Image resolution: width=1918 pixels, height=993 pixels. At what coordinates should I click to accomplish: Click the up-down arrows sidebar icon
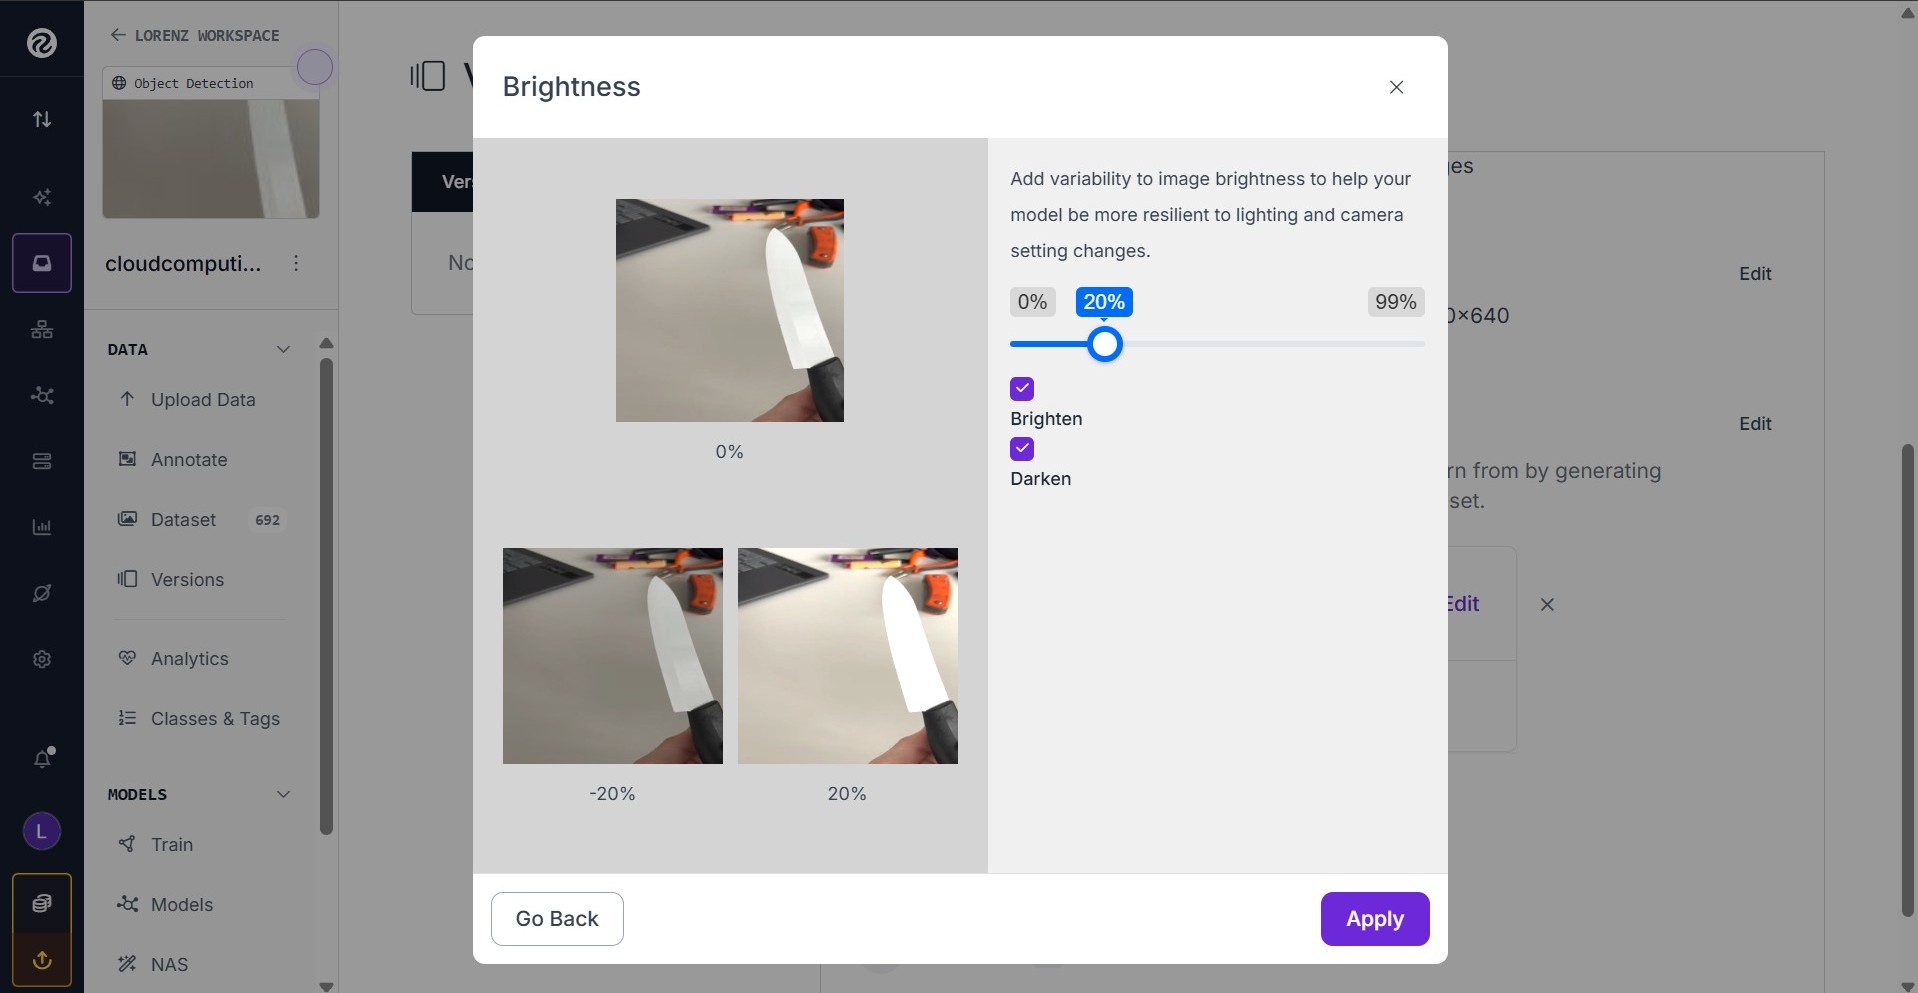42,119
